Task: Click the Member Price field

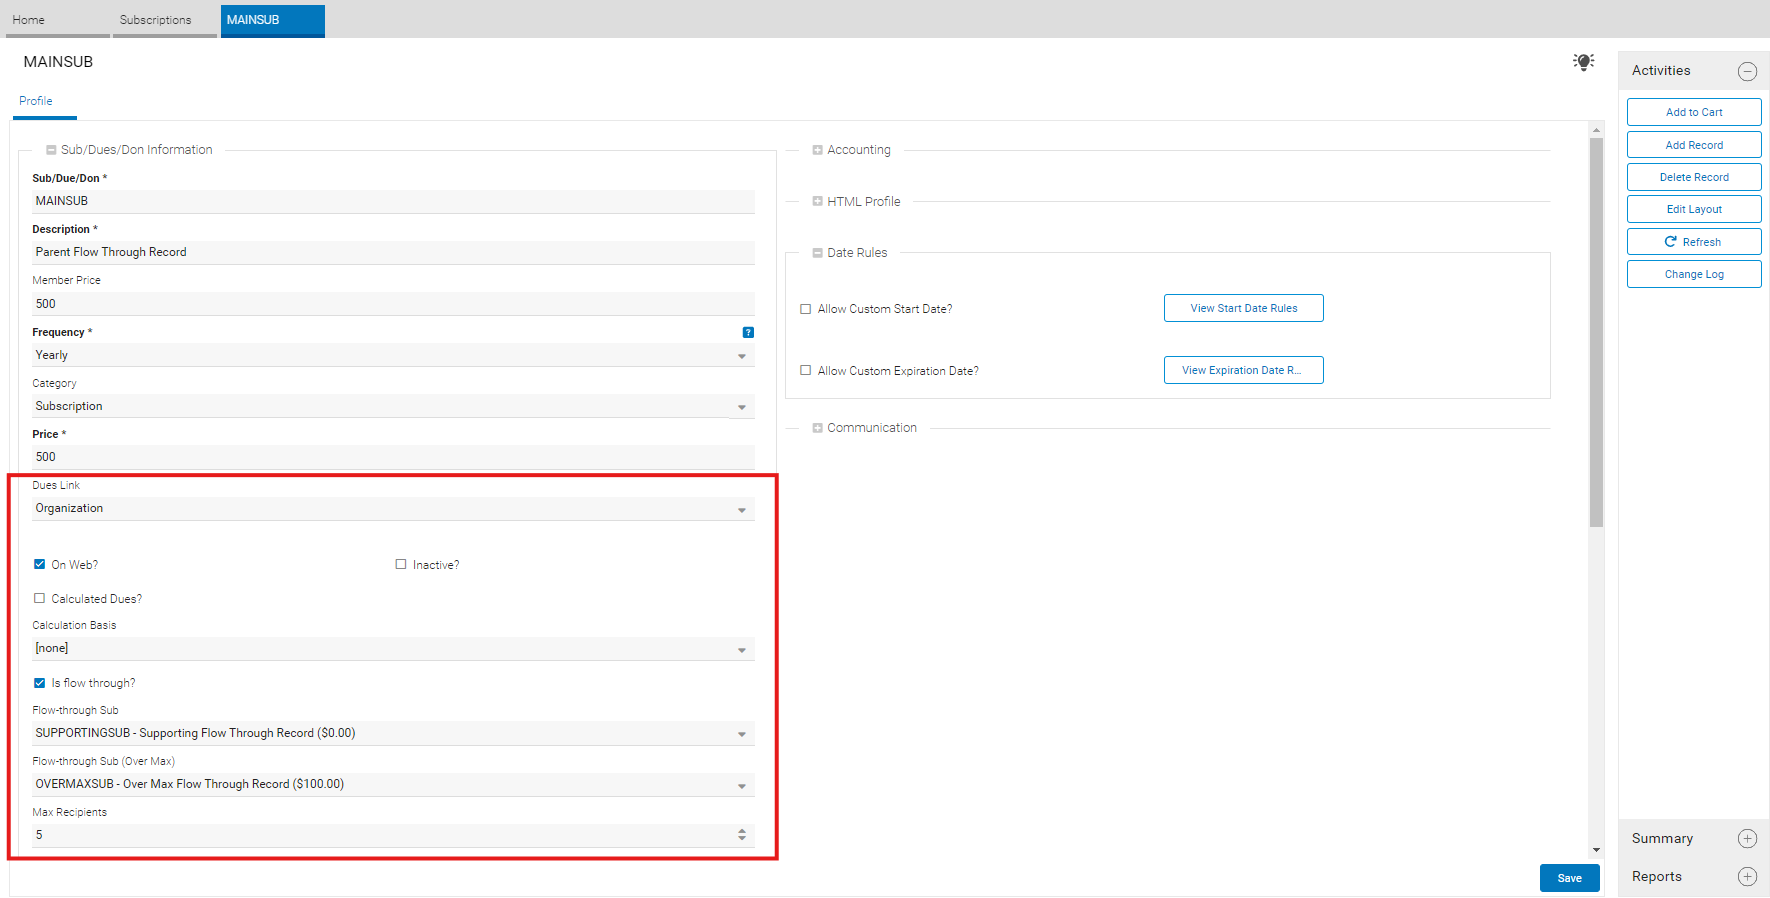Action: coord(393,304)
